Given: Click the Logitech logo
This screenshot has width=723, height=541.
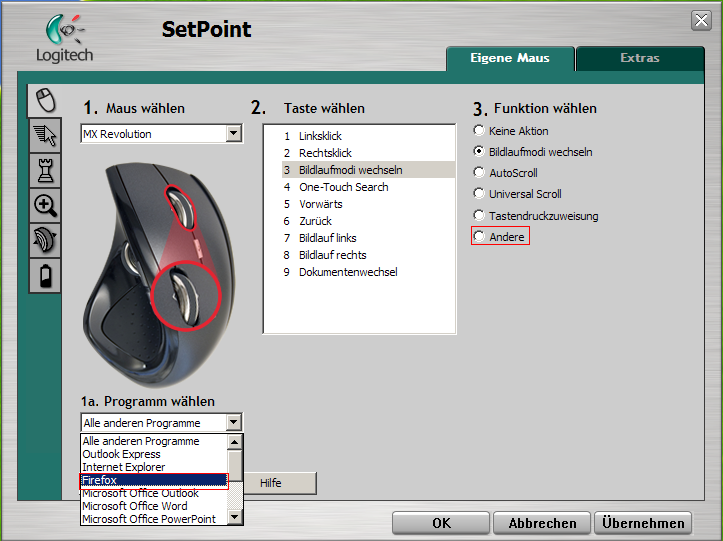Looking at the screenshot, I should point(65,39).
